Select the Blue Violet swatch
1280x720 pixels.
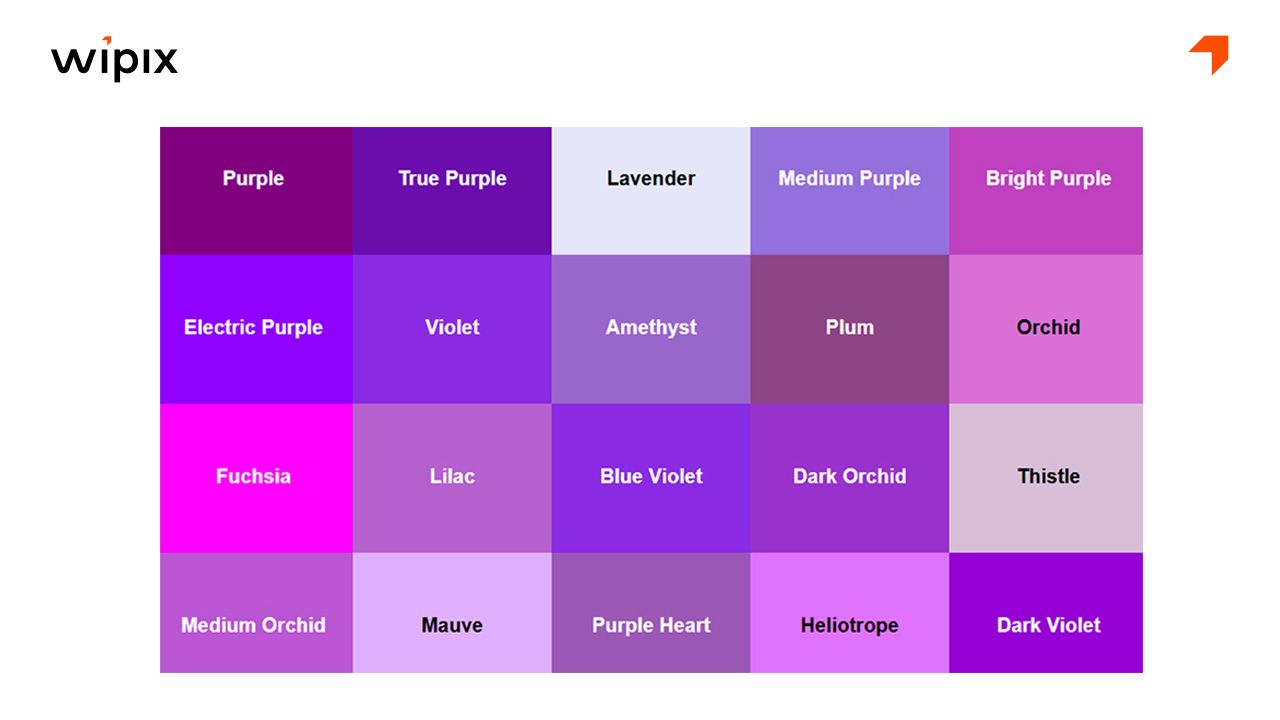click(651, 478)
